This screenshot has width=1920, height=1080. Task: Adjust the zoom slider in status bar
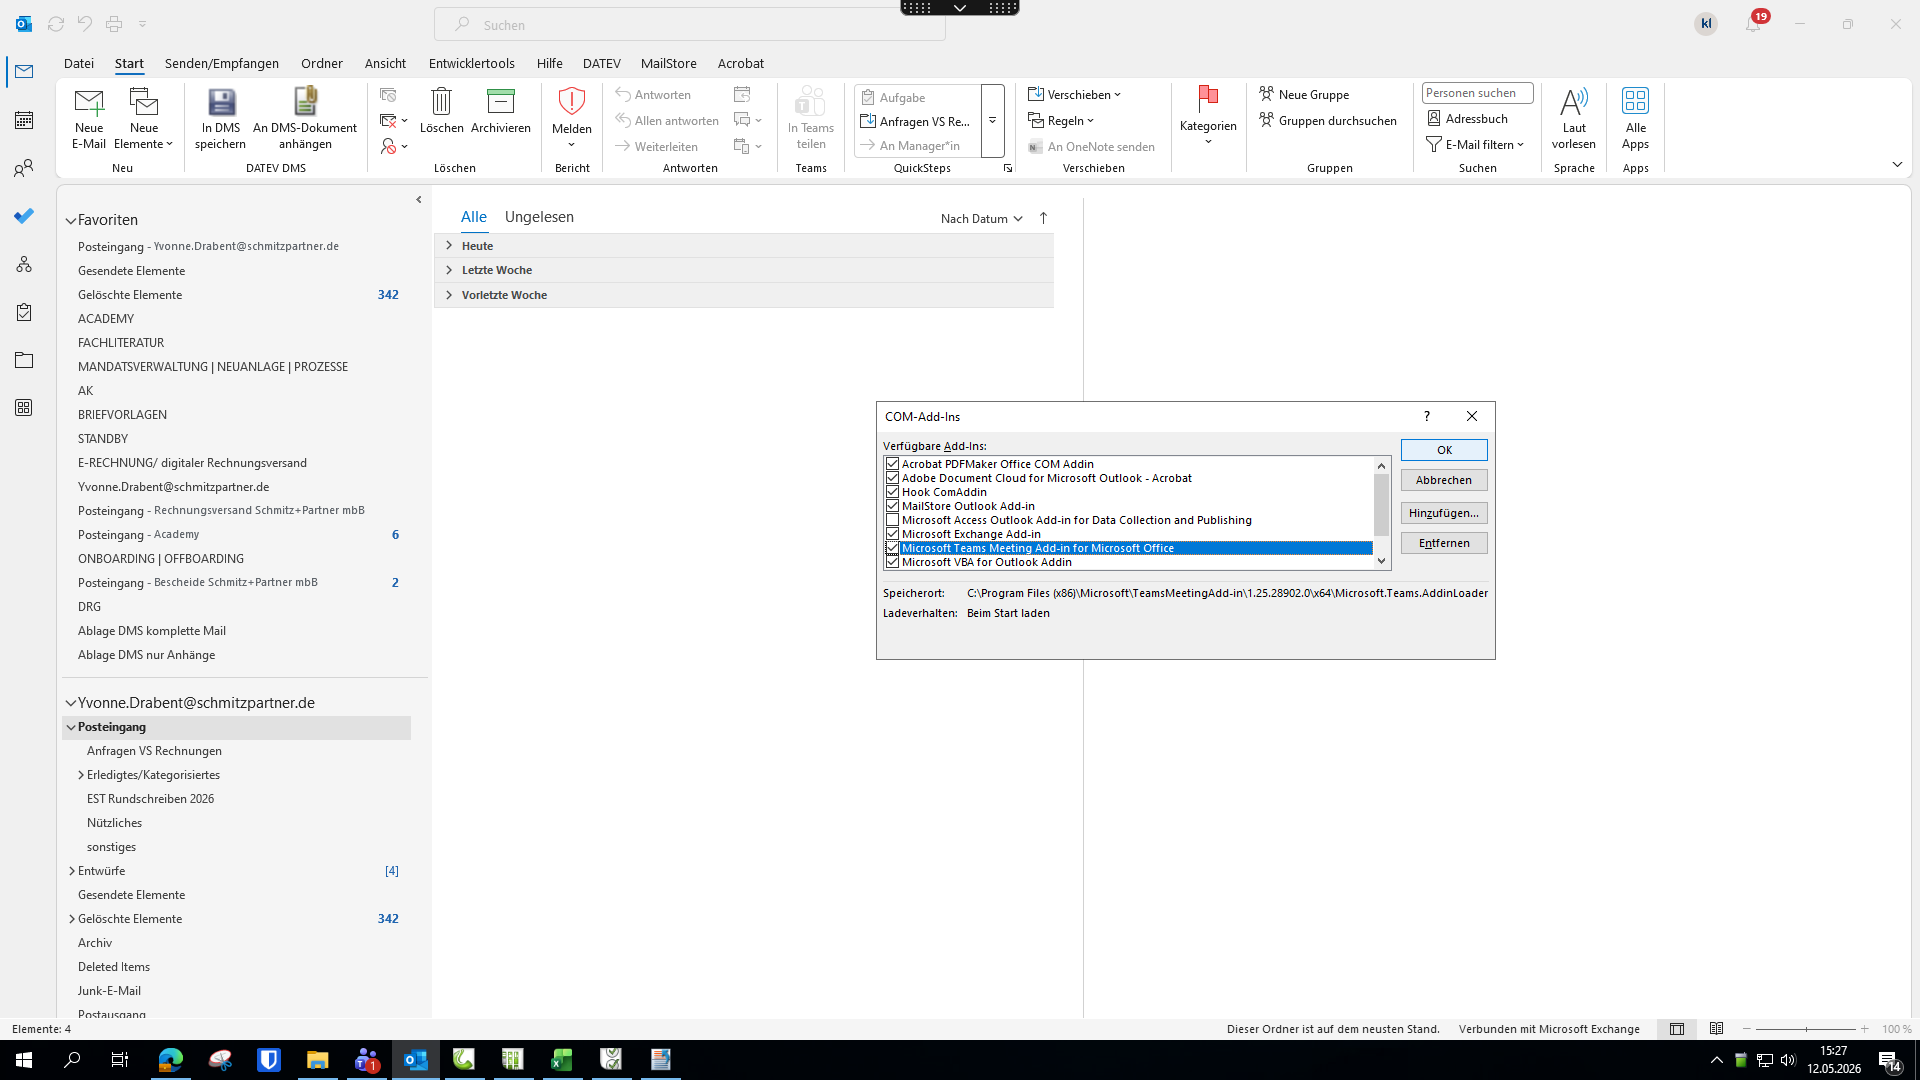pyautogui.click(x=1806, y=1029)
